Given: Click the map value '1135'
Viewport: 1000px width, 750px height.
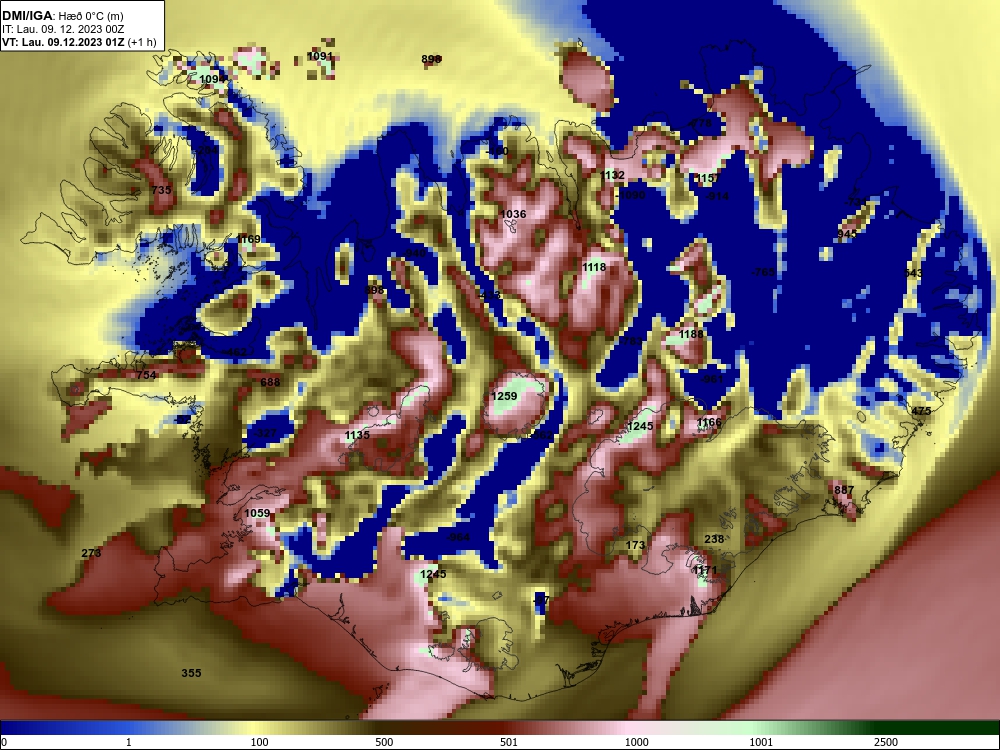Looking at the screenshot, I should click(x=357, y=435).
